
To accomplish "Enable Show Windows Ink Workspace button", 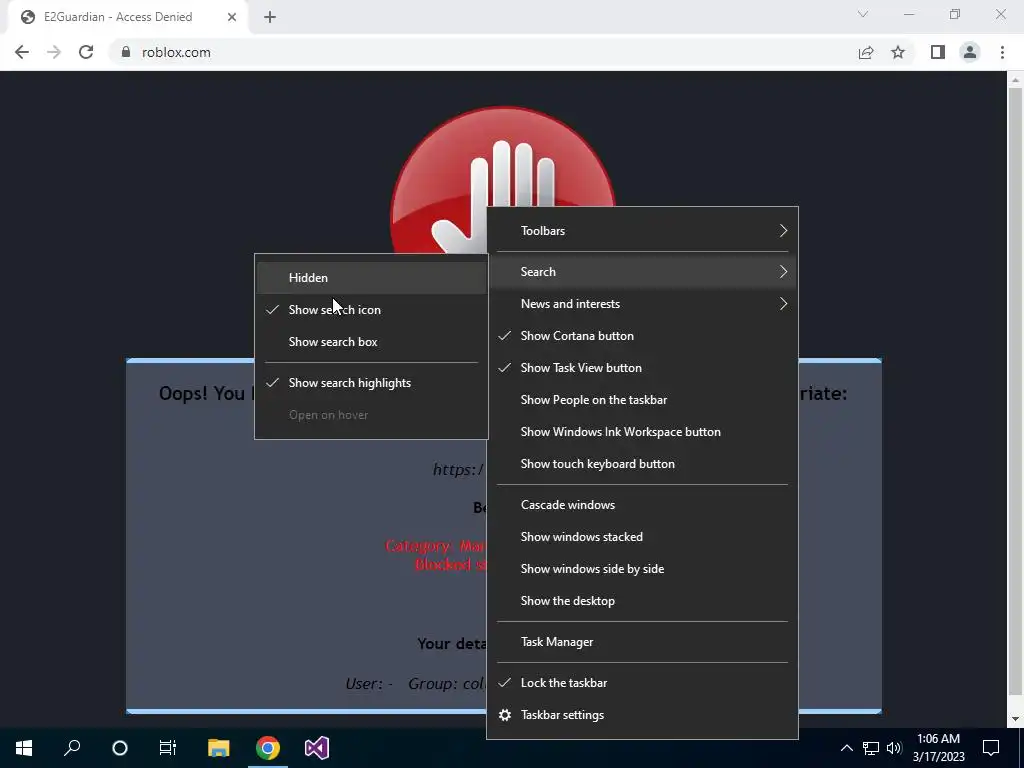I will [642, 432].
